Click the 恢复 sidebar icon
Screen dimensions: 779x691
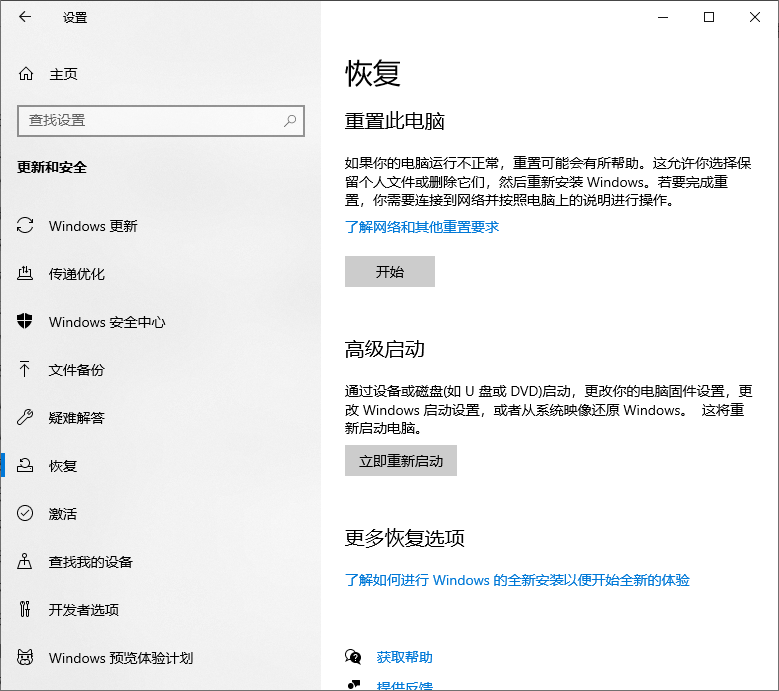click(25, 465)
